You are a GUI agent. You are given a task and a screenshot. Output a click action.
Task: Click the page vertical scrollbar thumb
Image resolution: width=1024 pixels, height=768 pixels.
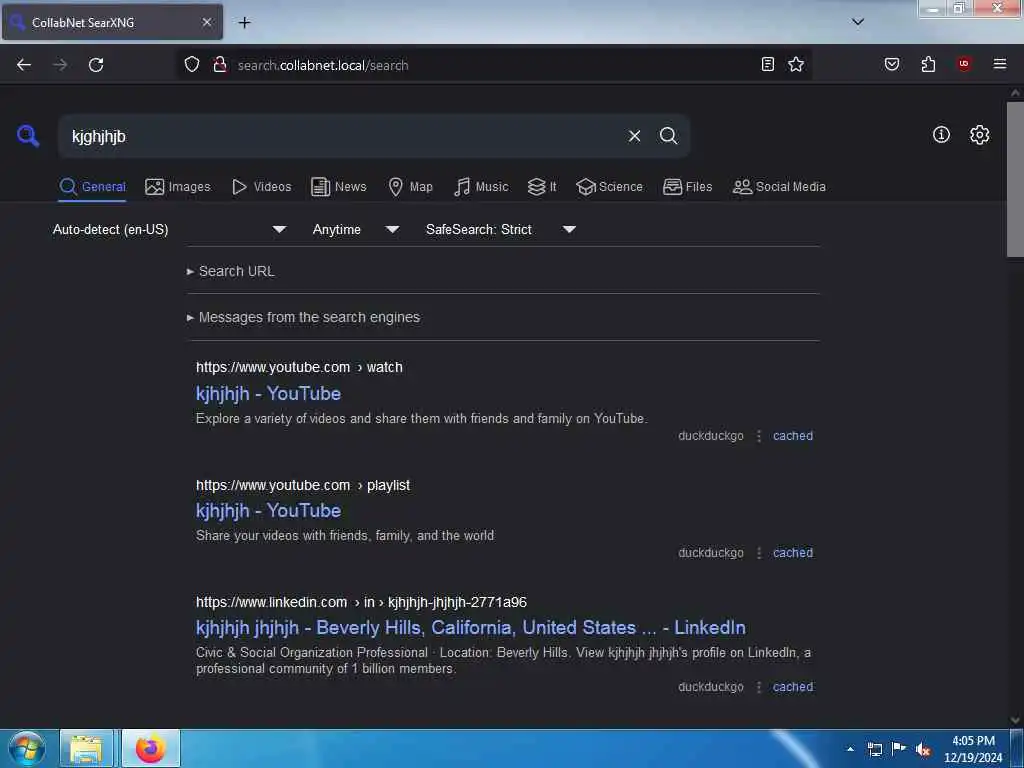pos(1015,179)
